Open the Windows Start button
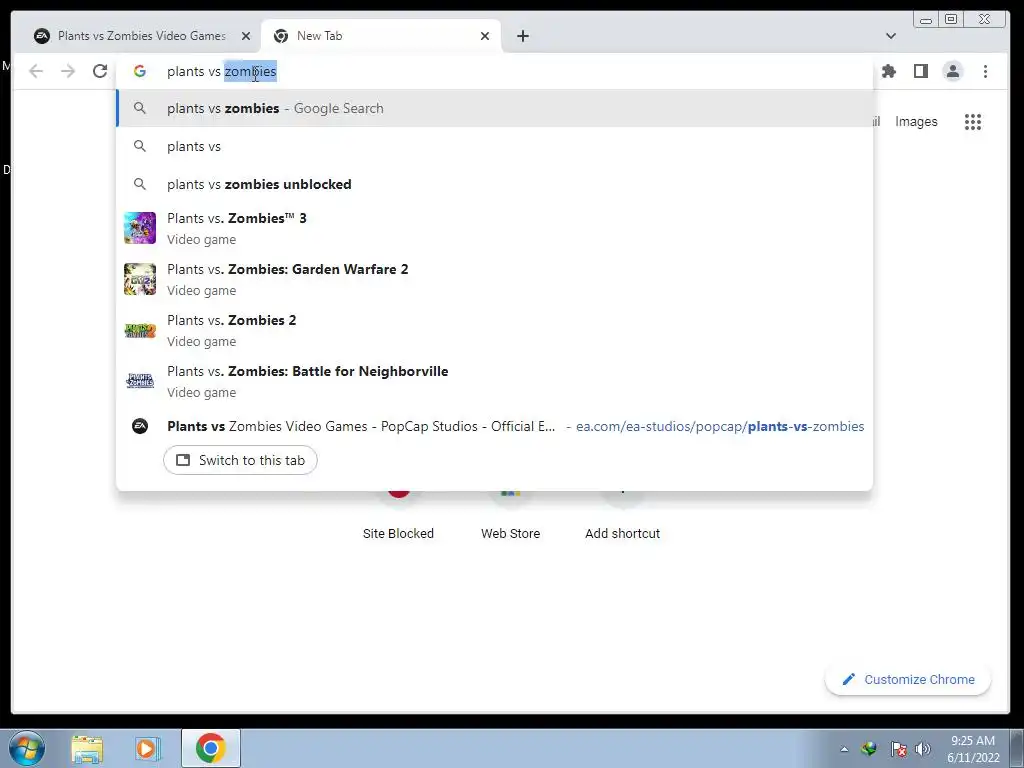 coord(27,748)
